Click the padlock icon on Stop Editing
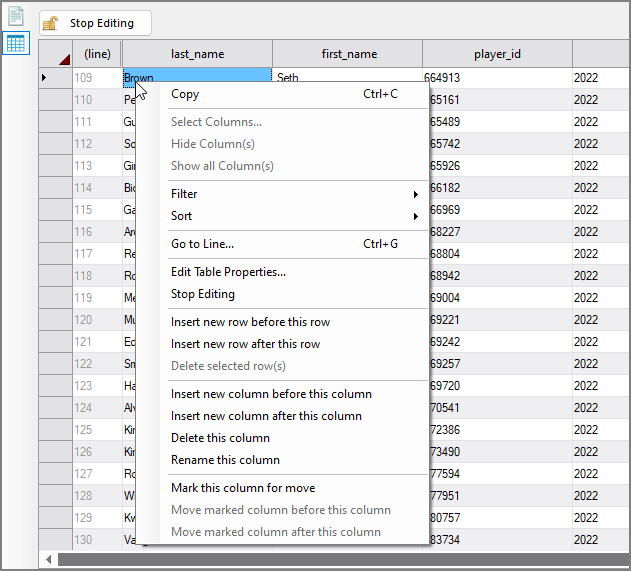This screenshot has width=631, height=571. pyautogui.click(x=50, y=23)
